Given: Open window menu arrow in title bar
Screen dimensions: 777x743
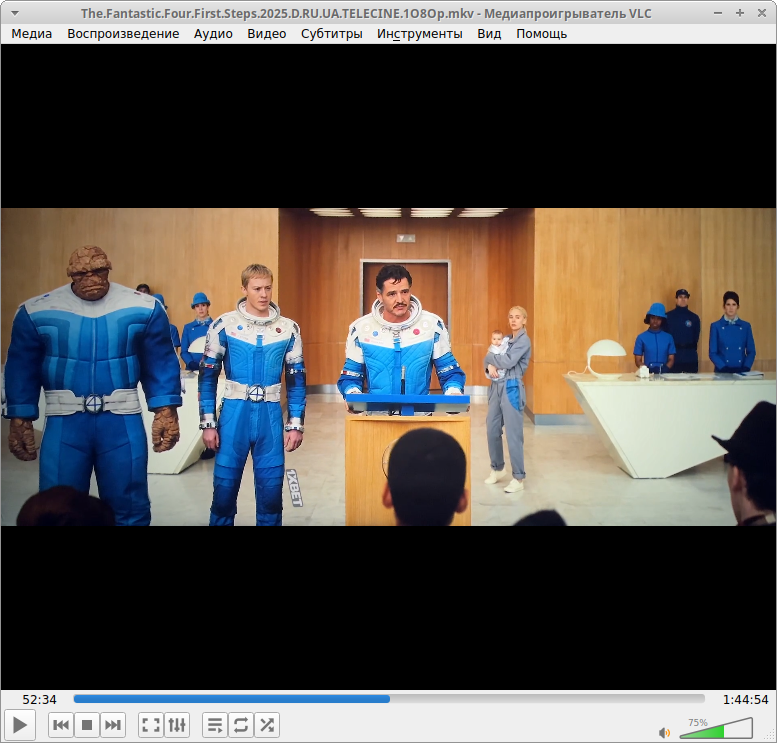Looking at the screenshot, I should point(15,13).
